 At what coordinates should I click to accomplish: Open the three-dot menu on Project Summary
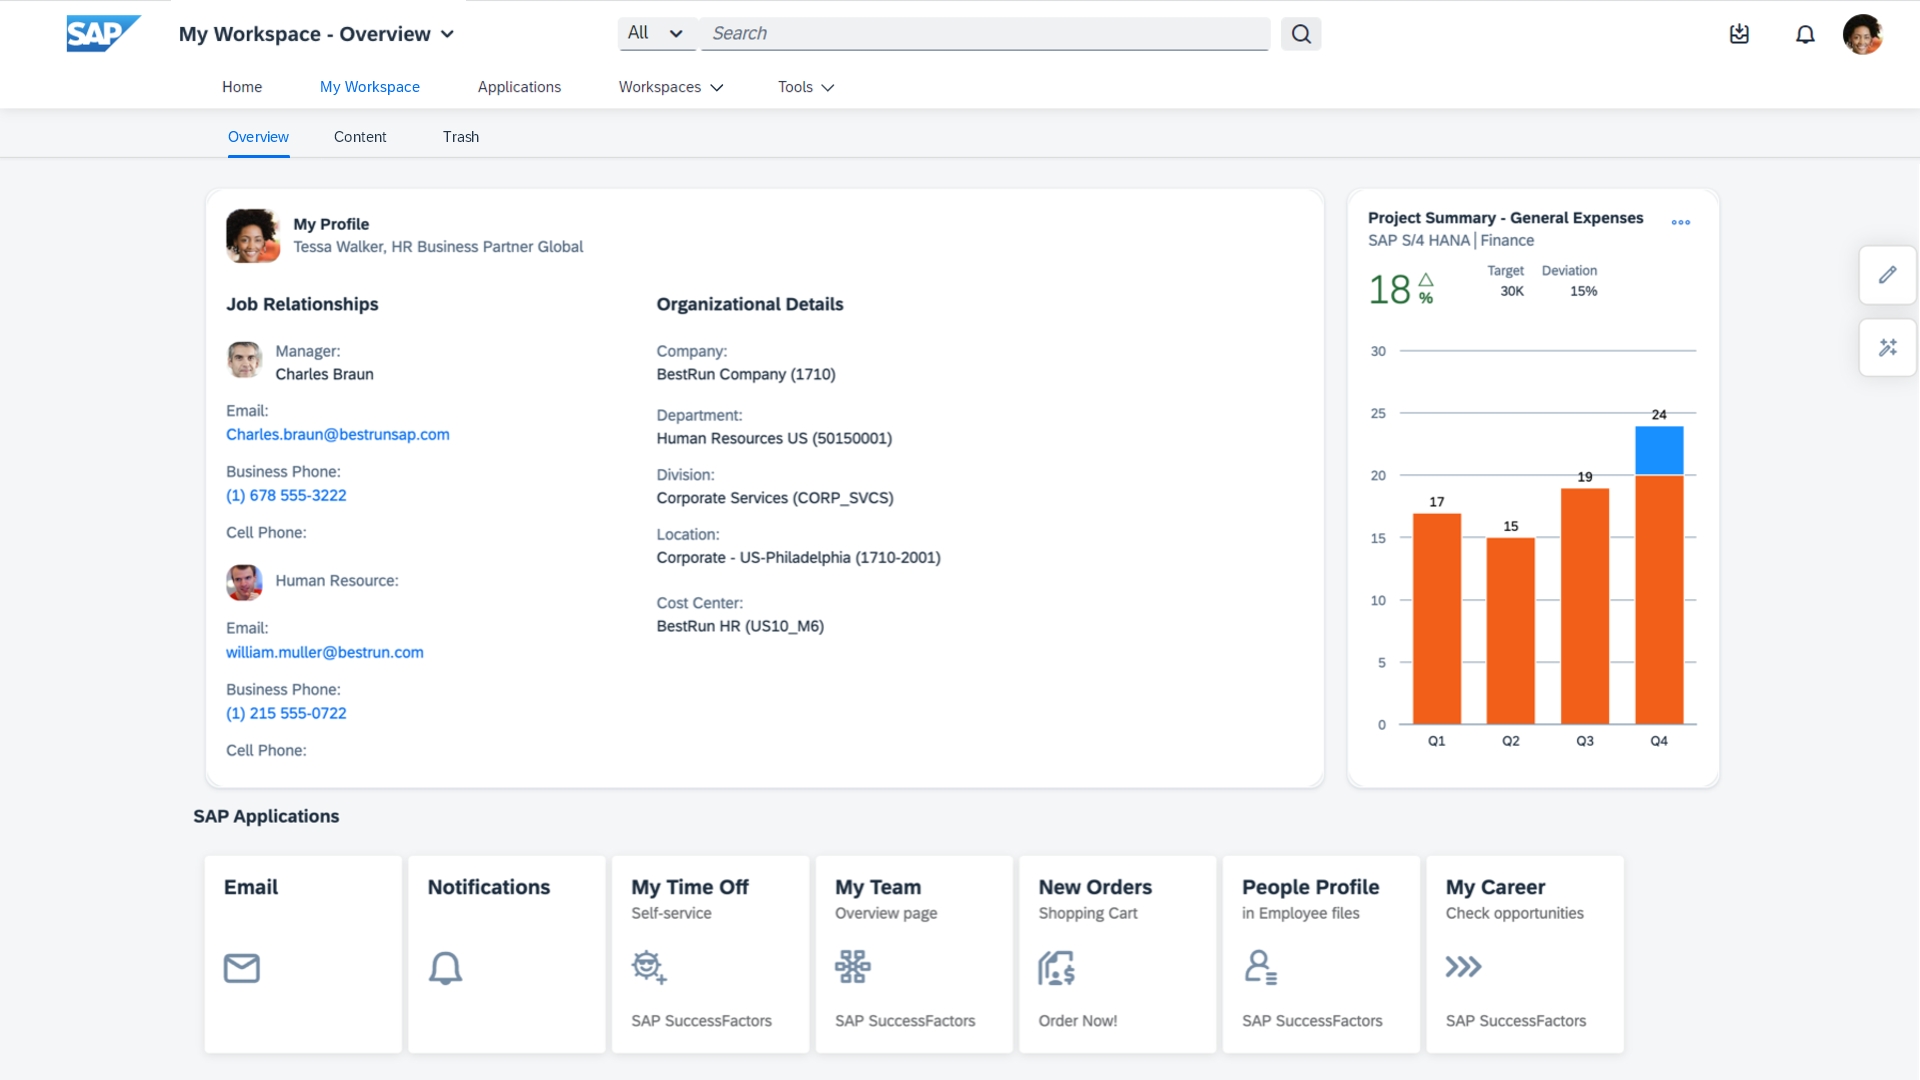click(1680, 223)
